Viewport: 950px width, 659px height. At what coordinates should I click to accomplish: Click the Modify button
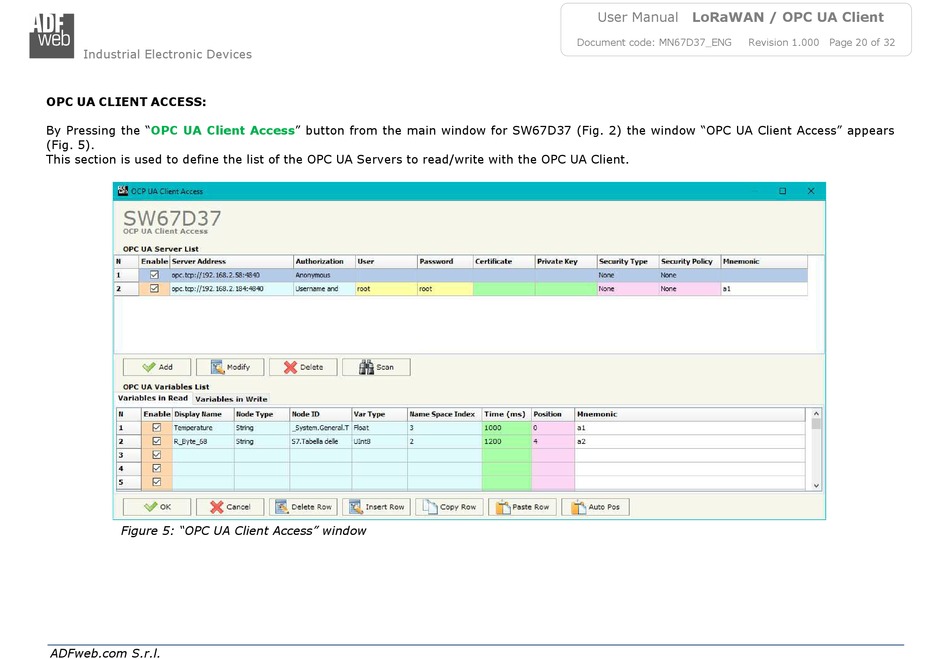[x=230, y=367]
